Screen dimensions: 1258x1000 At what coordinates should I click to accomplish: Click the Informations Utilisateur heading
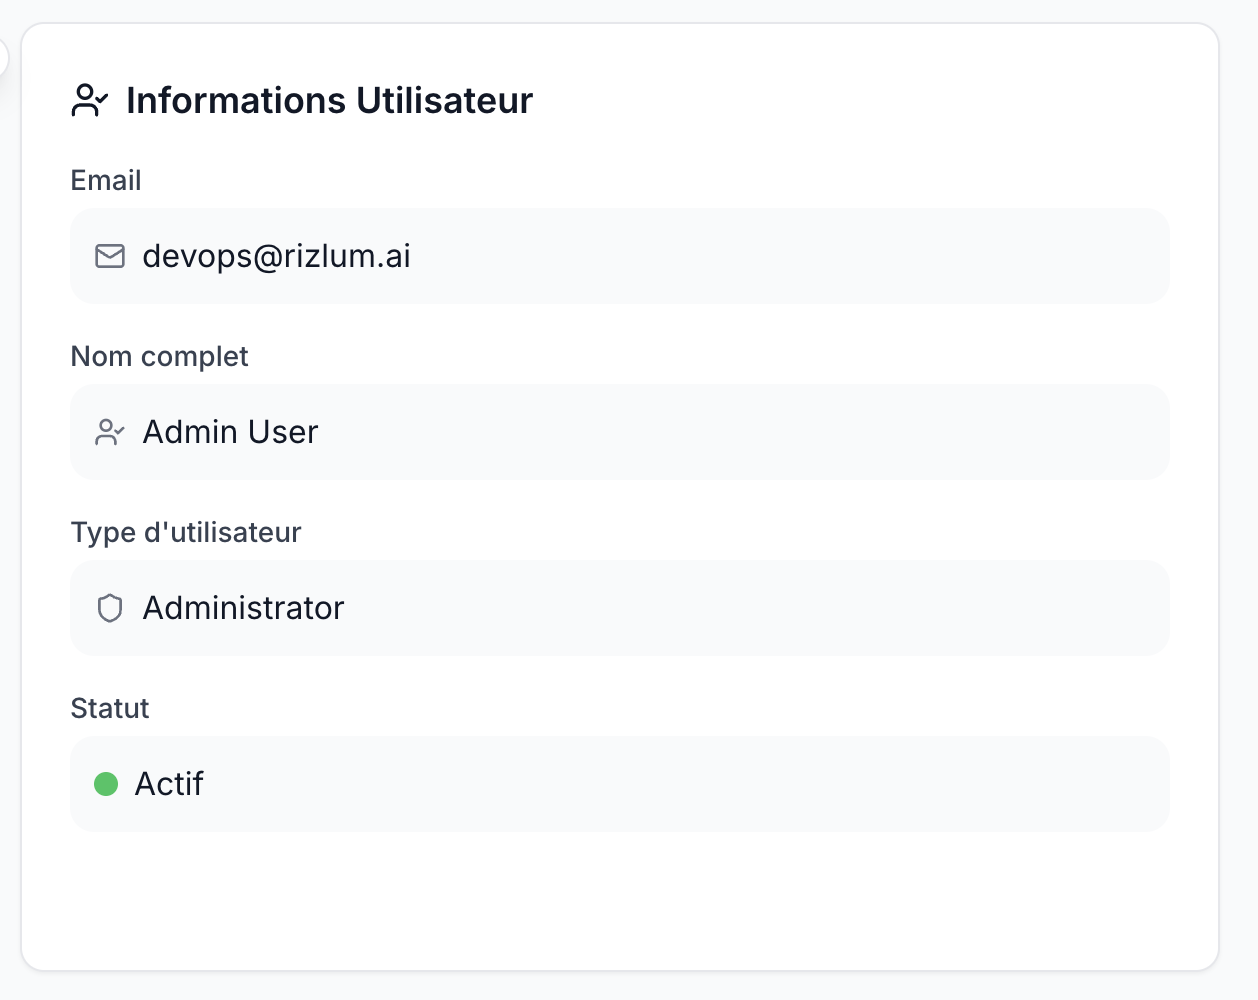pos(330,100)
